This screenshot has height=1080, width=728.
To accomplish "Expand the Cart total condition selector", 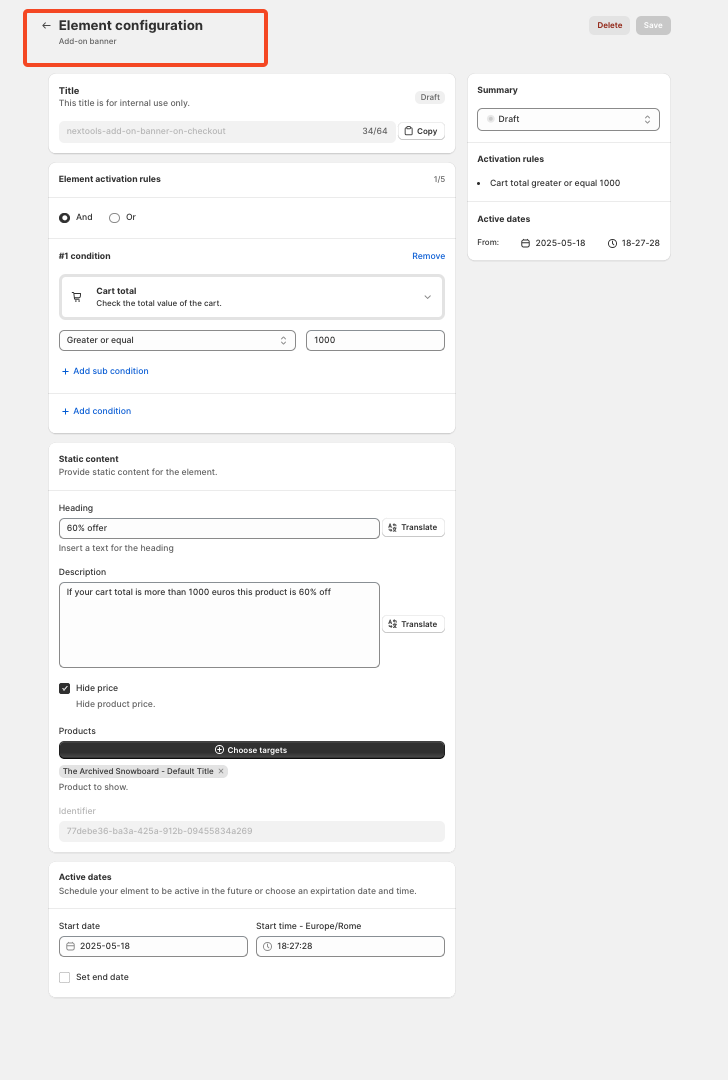I will point(427,297).
